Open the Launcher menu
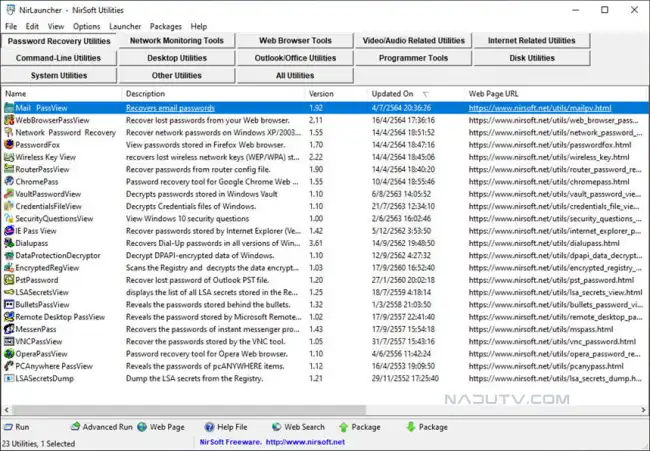This screenshot has height=451, width=650. tap(125, 27)
